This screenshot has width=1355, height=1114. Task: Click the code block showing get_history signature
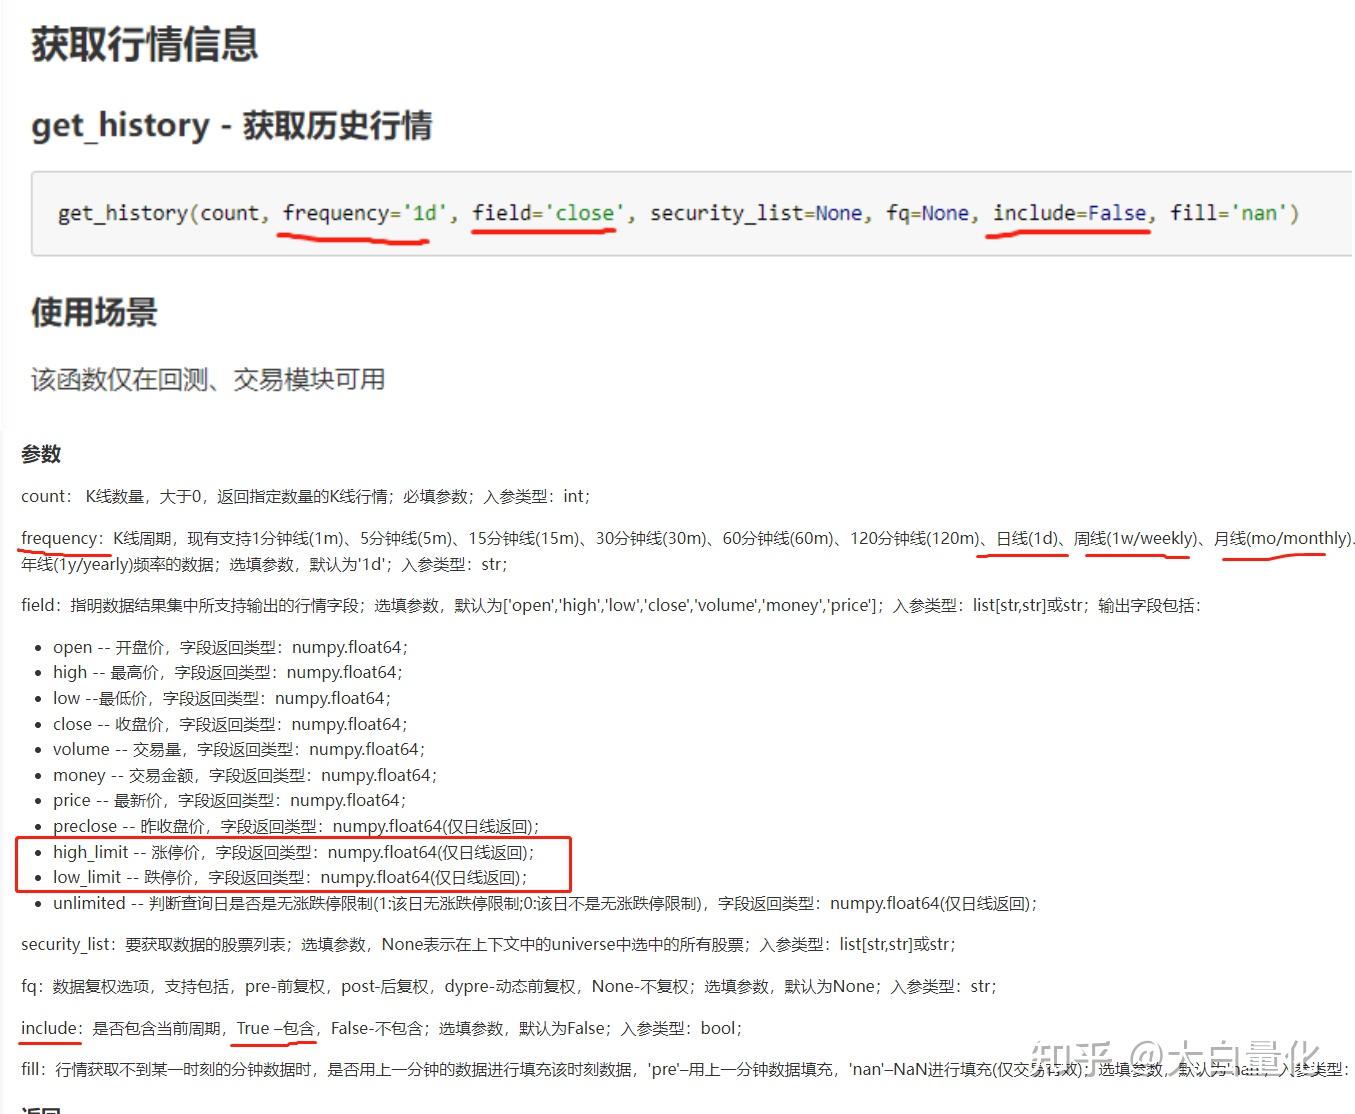tap(676, 213)
